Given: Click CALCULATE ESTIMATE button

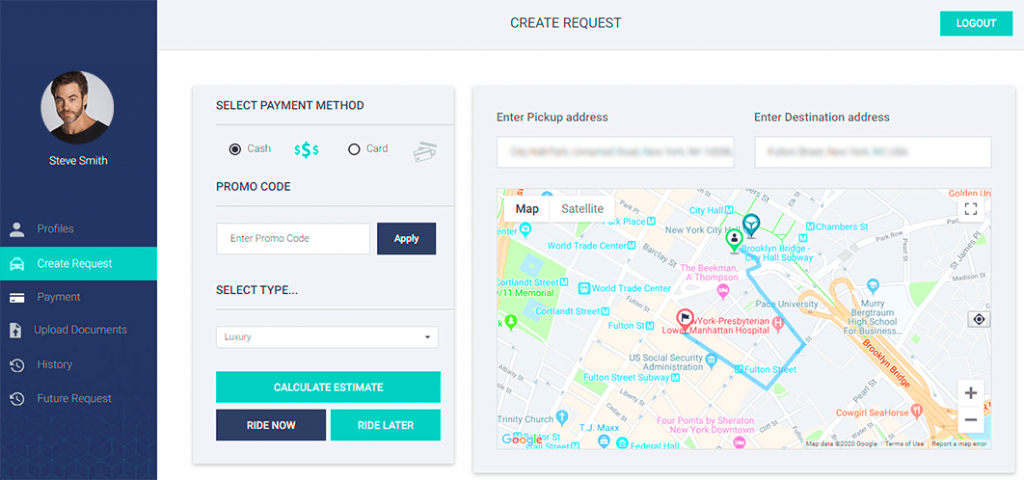Looking at the screenshot, I should (328, 387).
